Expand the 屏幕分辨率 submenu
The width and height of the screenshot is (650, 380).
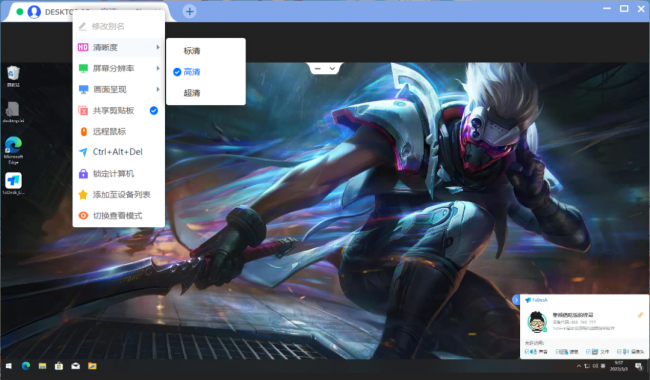click(x=119, y=68)
